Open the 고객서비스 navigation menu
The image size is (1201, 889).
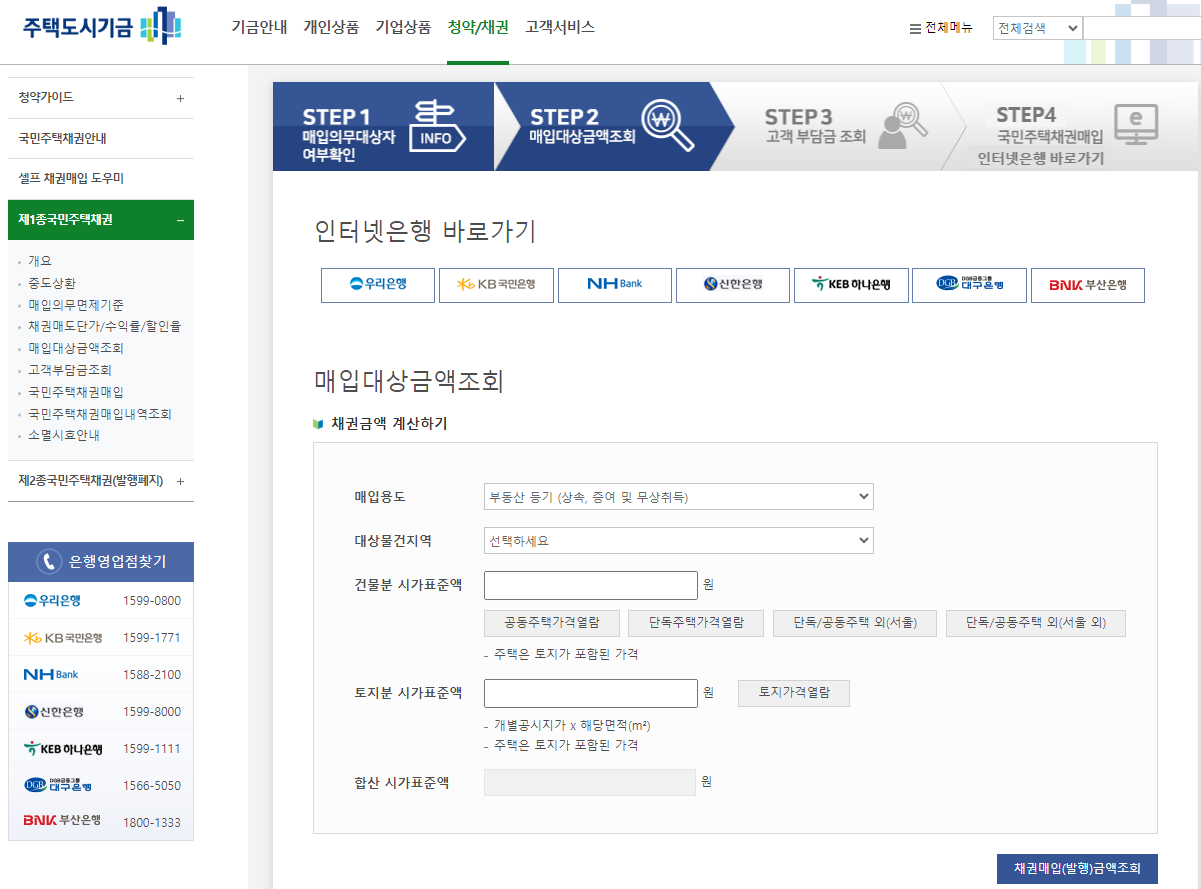tap(557, 30)
